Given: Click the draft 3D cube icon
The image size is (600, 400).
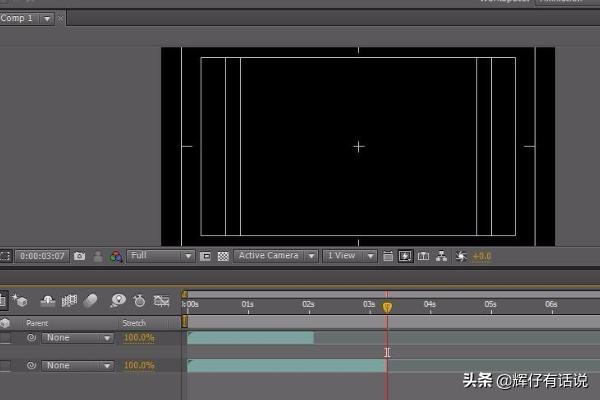Looking at the screenshot, I should click(20, 301).
